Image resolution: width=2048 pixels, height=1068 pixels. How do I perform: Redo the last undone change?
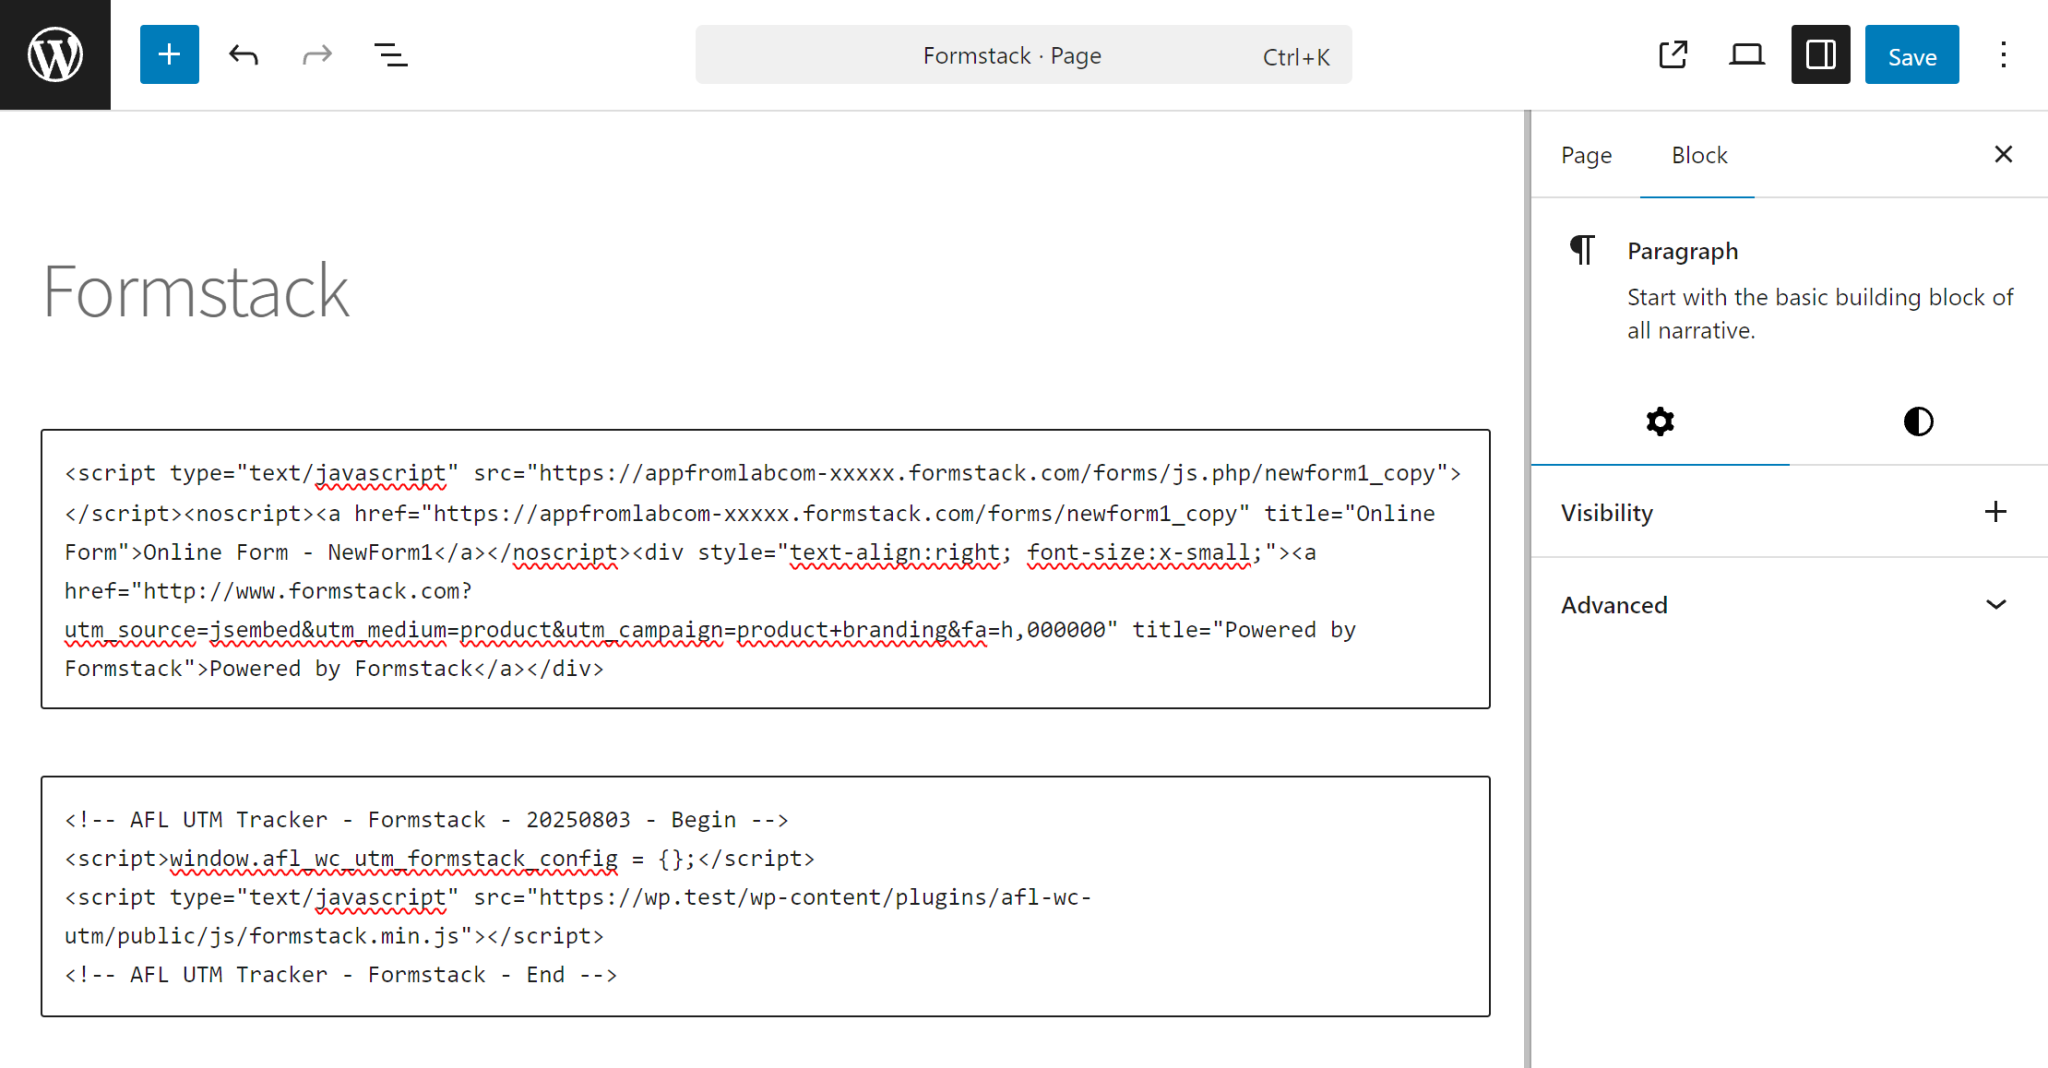click(317, 55)
